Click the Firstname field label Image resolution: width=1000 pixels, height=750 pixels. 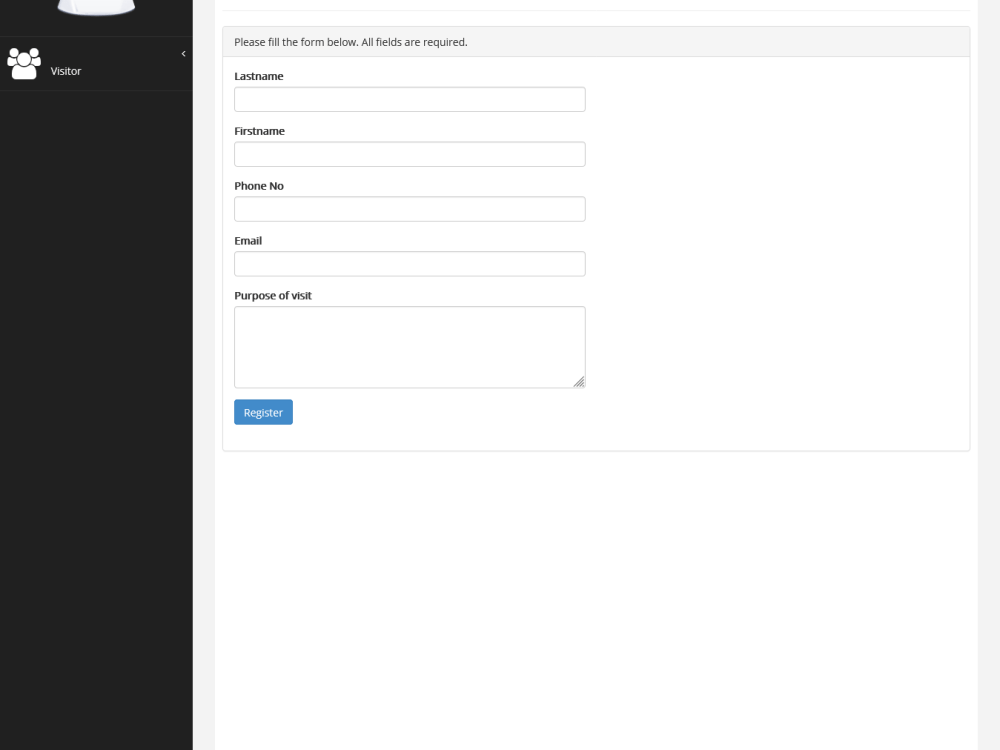(260, 131)
